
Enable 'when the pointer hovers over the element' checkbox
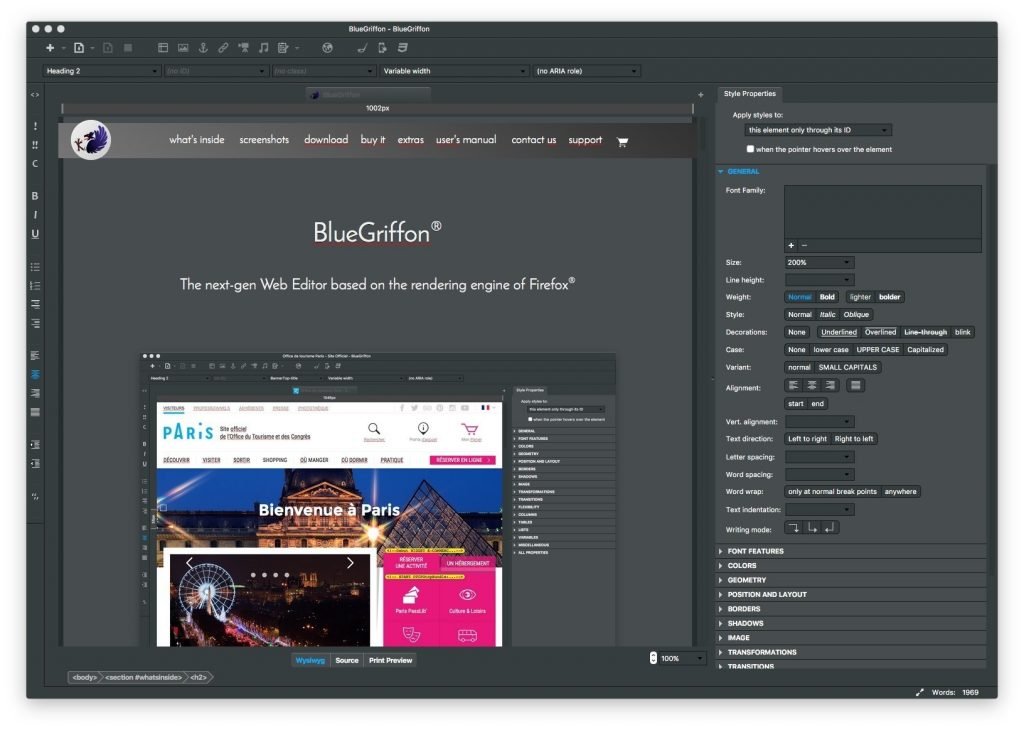(750, 149)
